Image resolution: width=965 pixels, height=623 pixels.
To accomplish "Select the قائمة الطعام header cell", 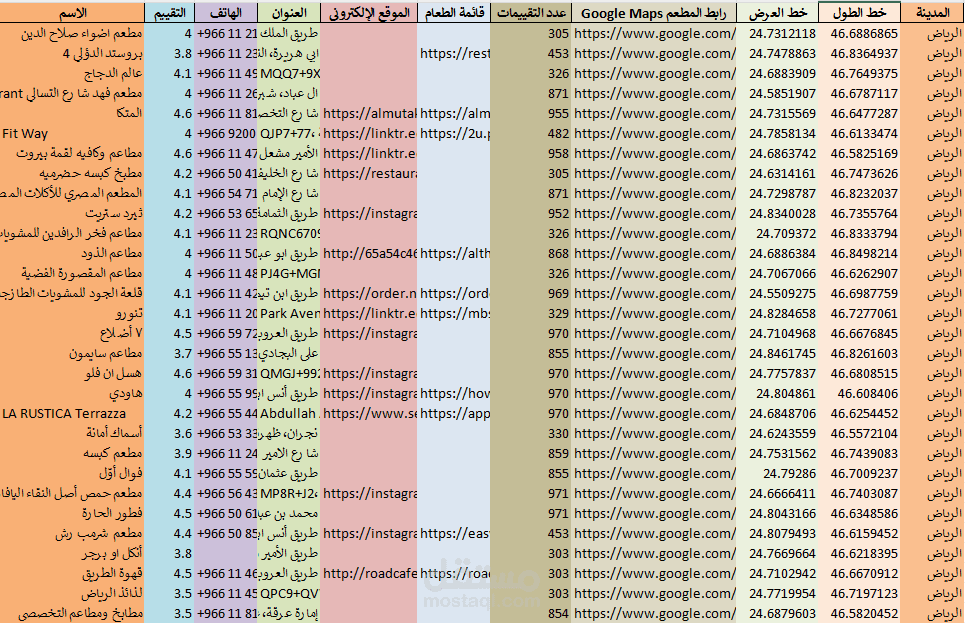I will click(454, 13).
